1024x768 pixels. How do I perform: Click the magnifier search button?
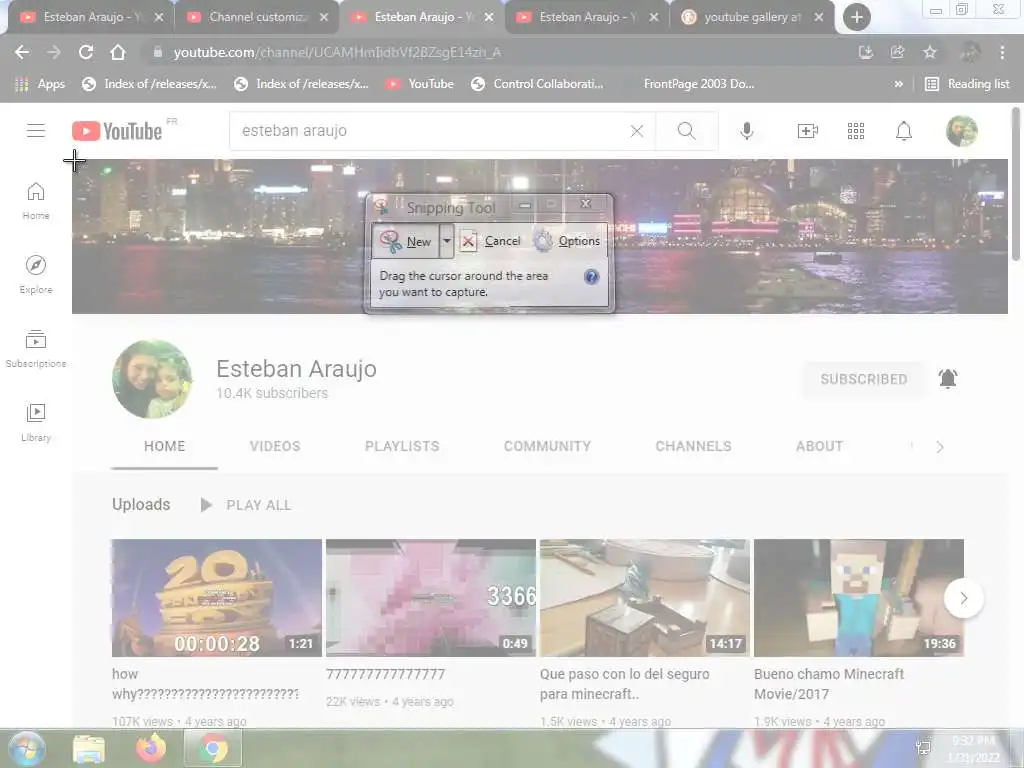click(x=686, y=131)
